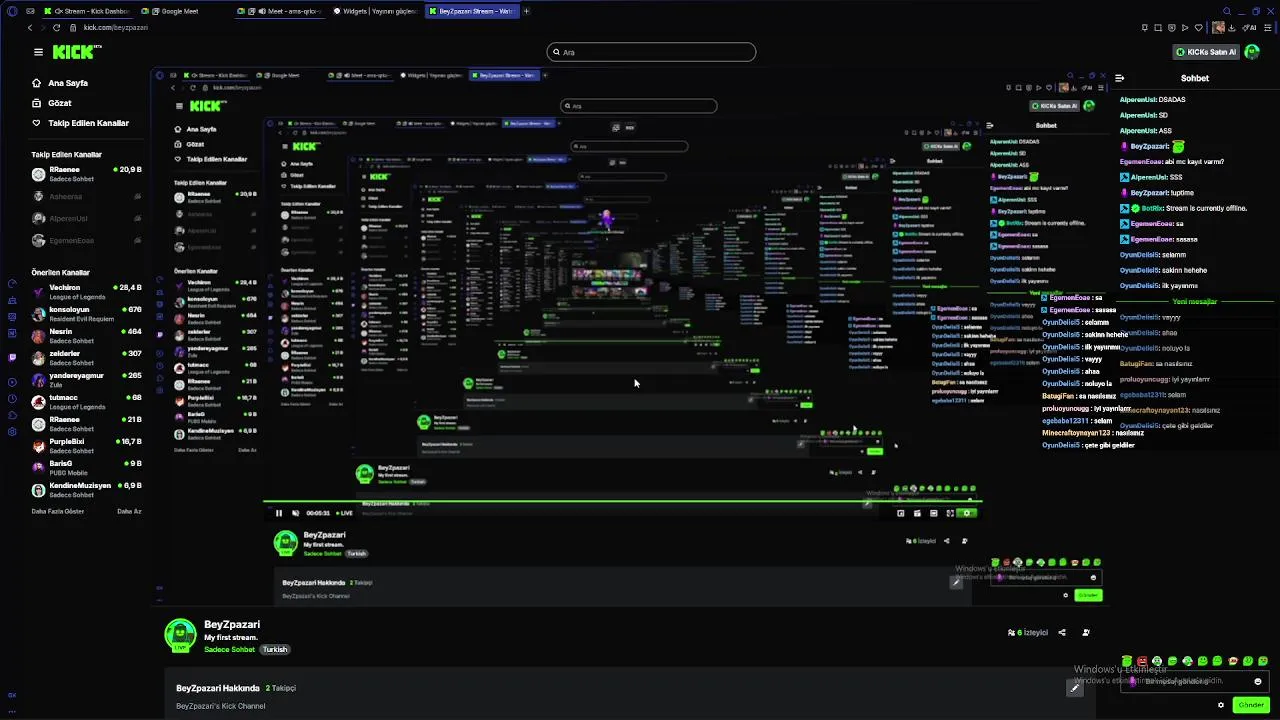
Task: Open the Vechiron League of Legends channel
Action: point(88,291)
